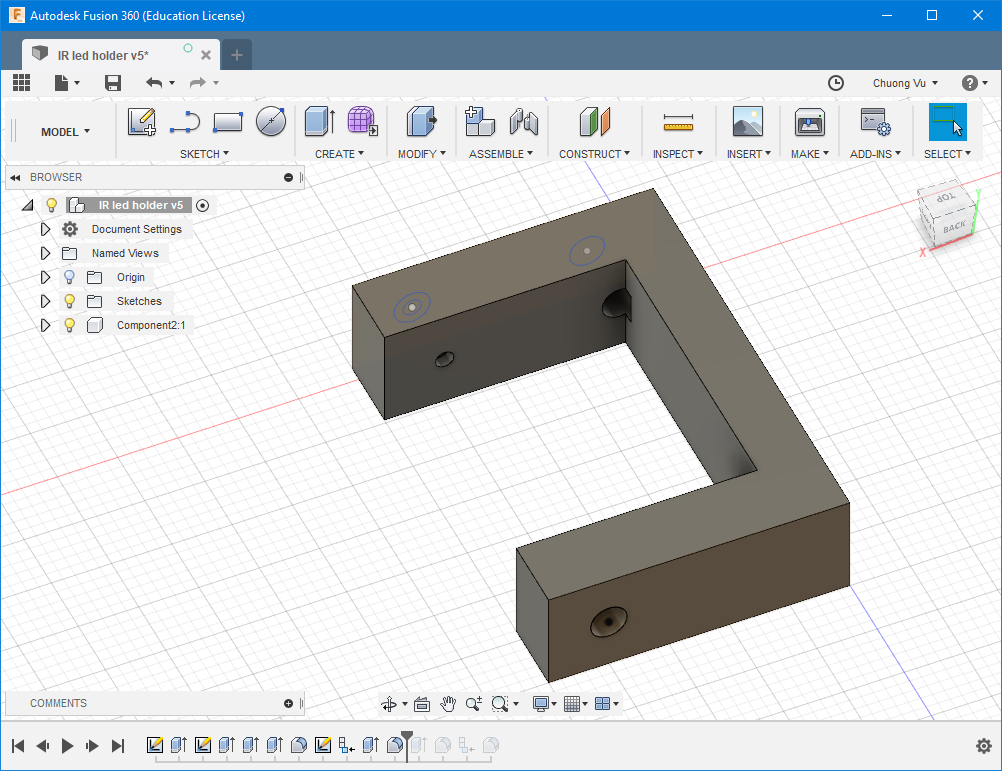Open the data panel grid icon
1002x771 pixels.
(22, 82)
